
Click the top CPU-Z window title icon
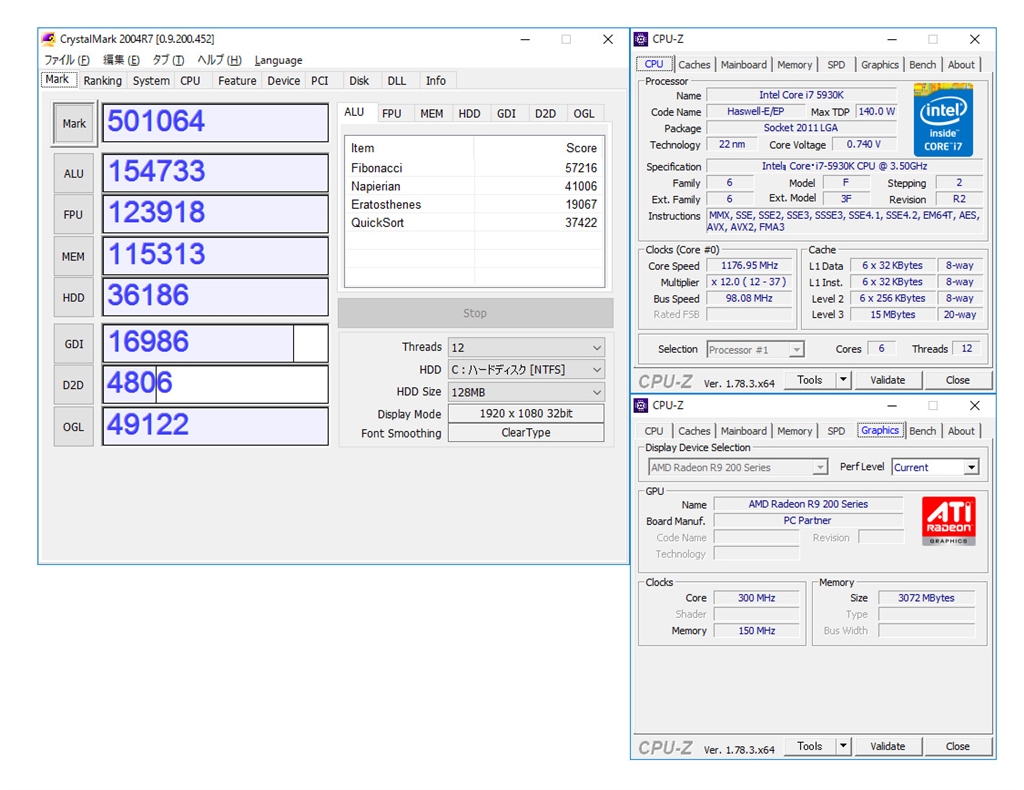[x=641, y=39]
